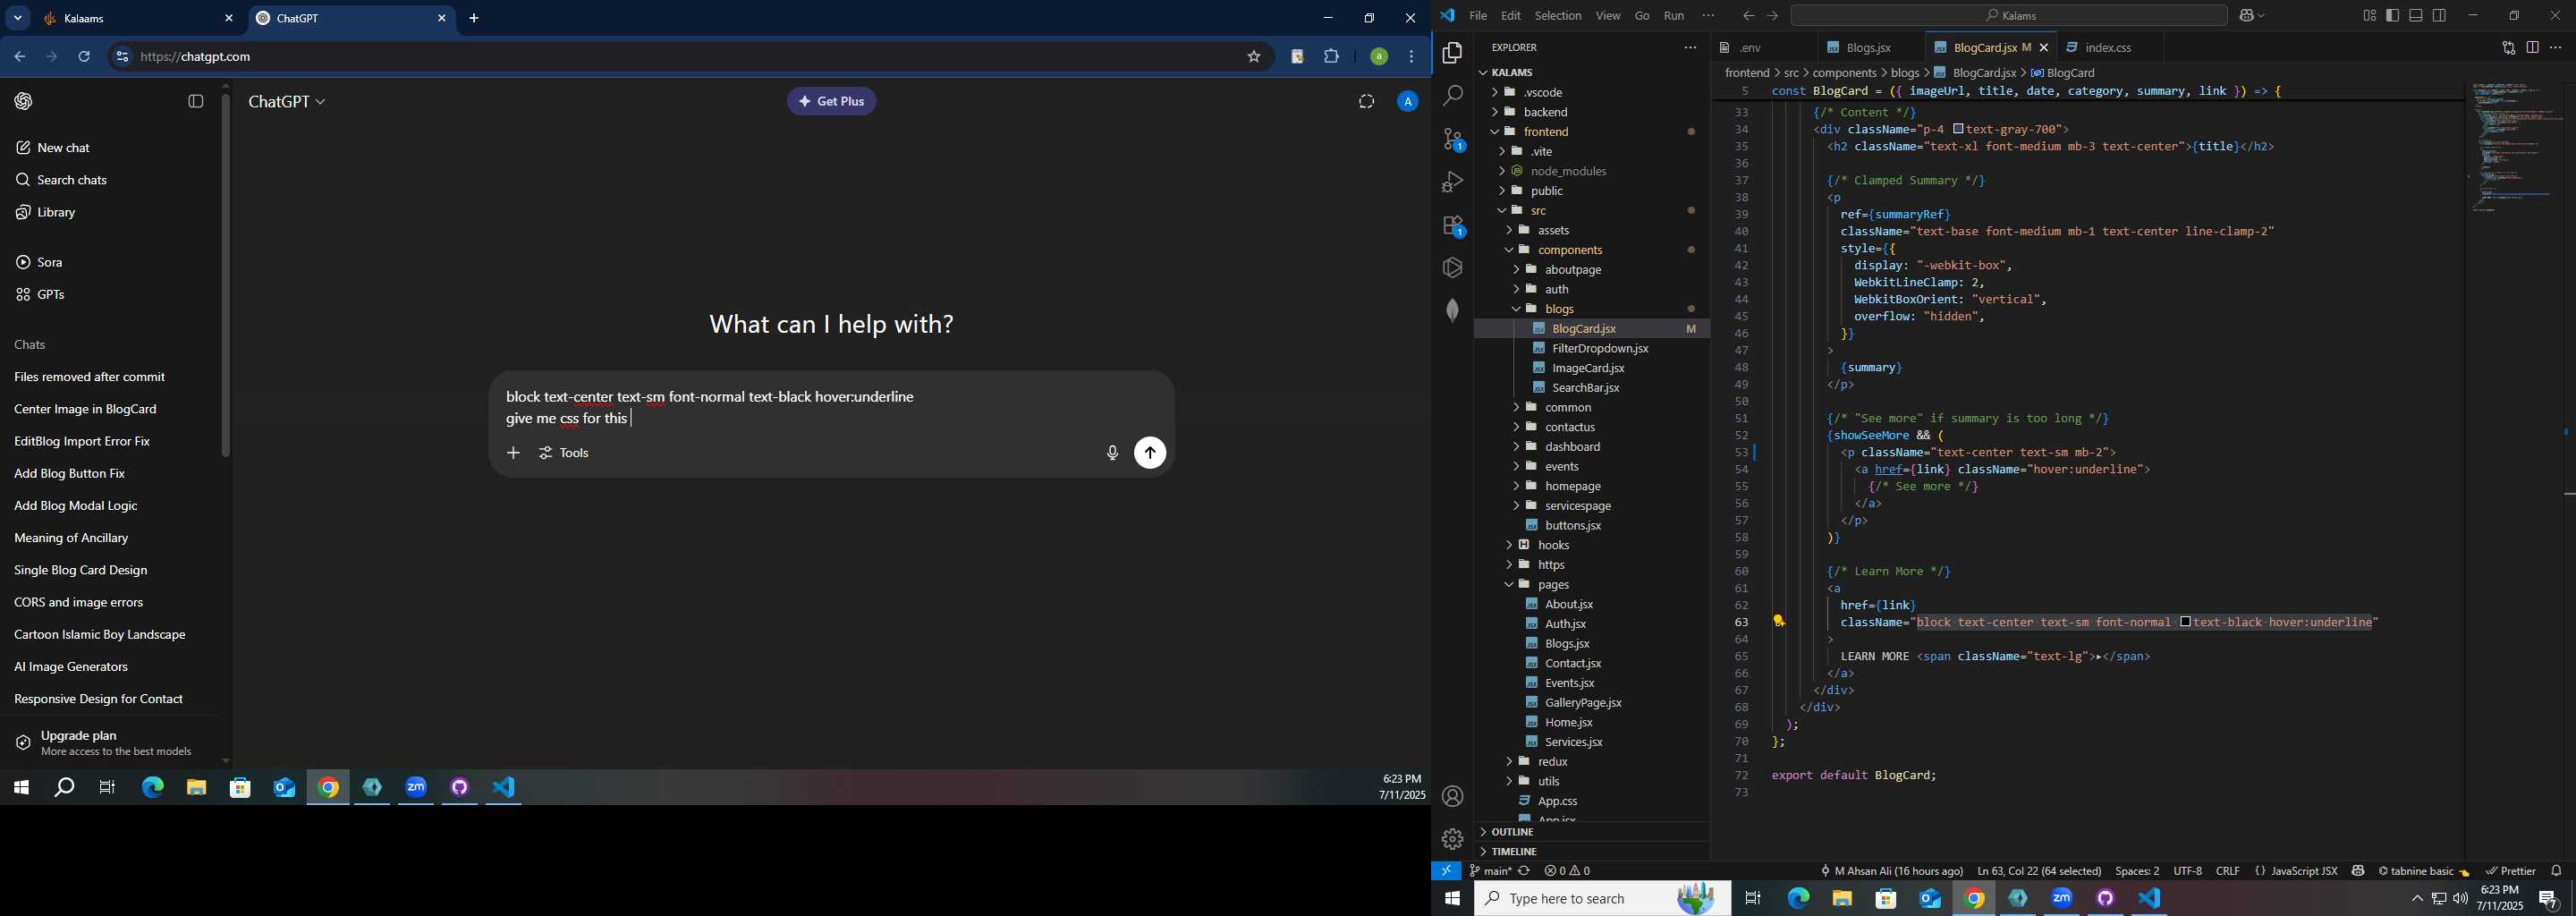This screenshot has width=2576, height=916.
Task: Start a New chat in ChatGPT
Action: (64, 148)
